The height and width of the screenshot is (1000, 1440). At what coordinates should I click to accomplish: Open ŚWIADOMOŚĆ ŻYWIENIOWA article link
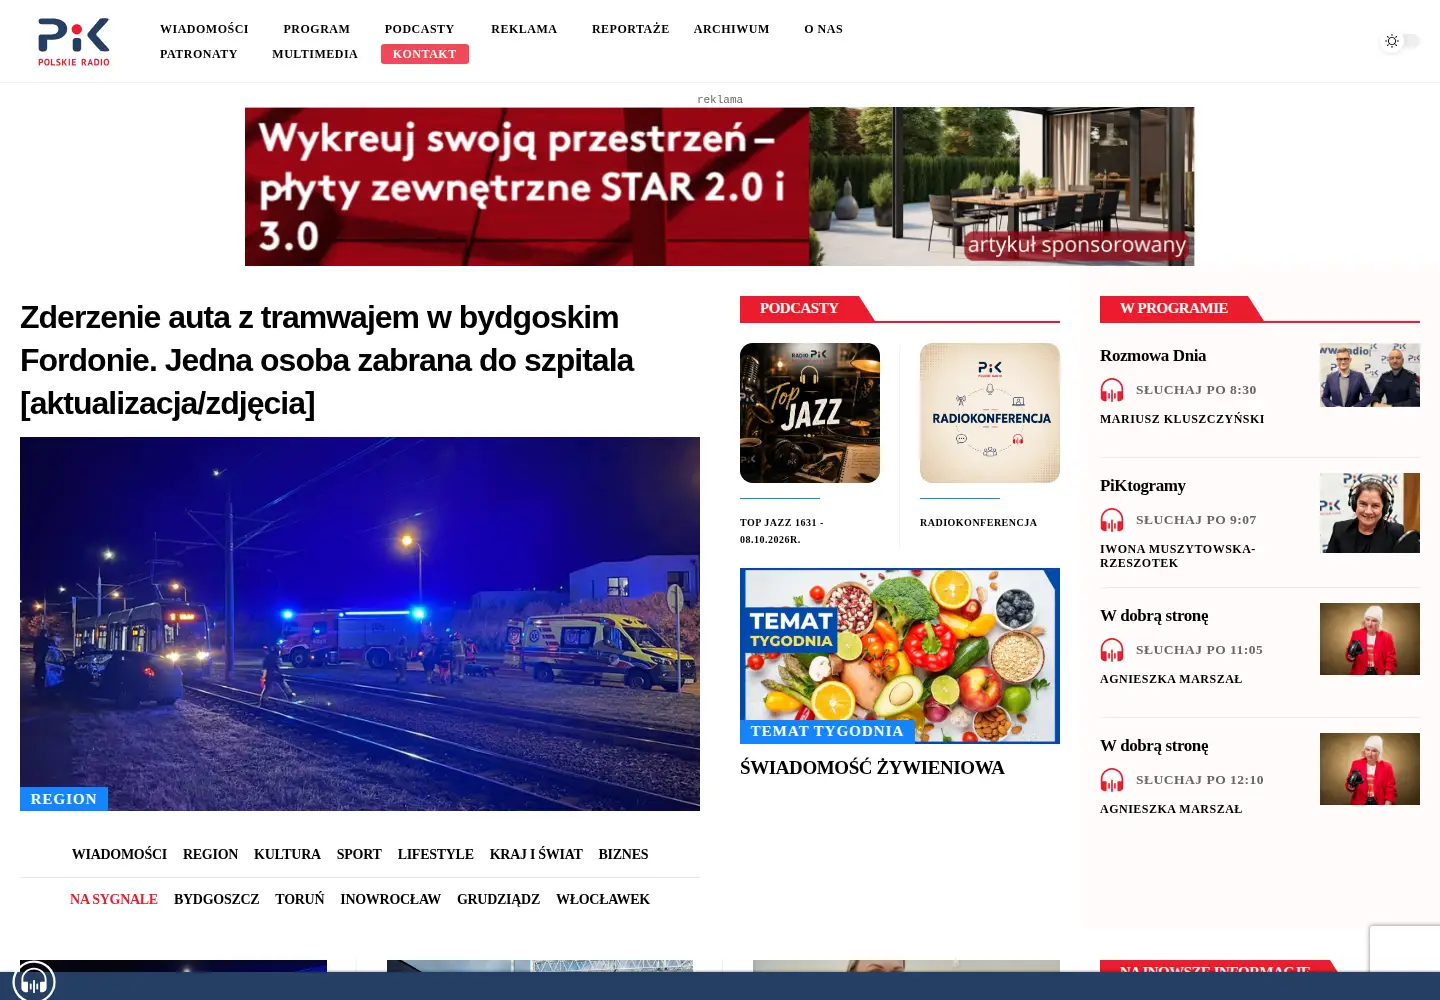coord(872,768)
